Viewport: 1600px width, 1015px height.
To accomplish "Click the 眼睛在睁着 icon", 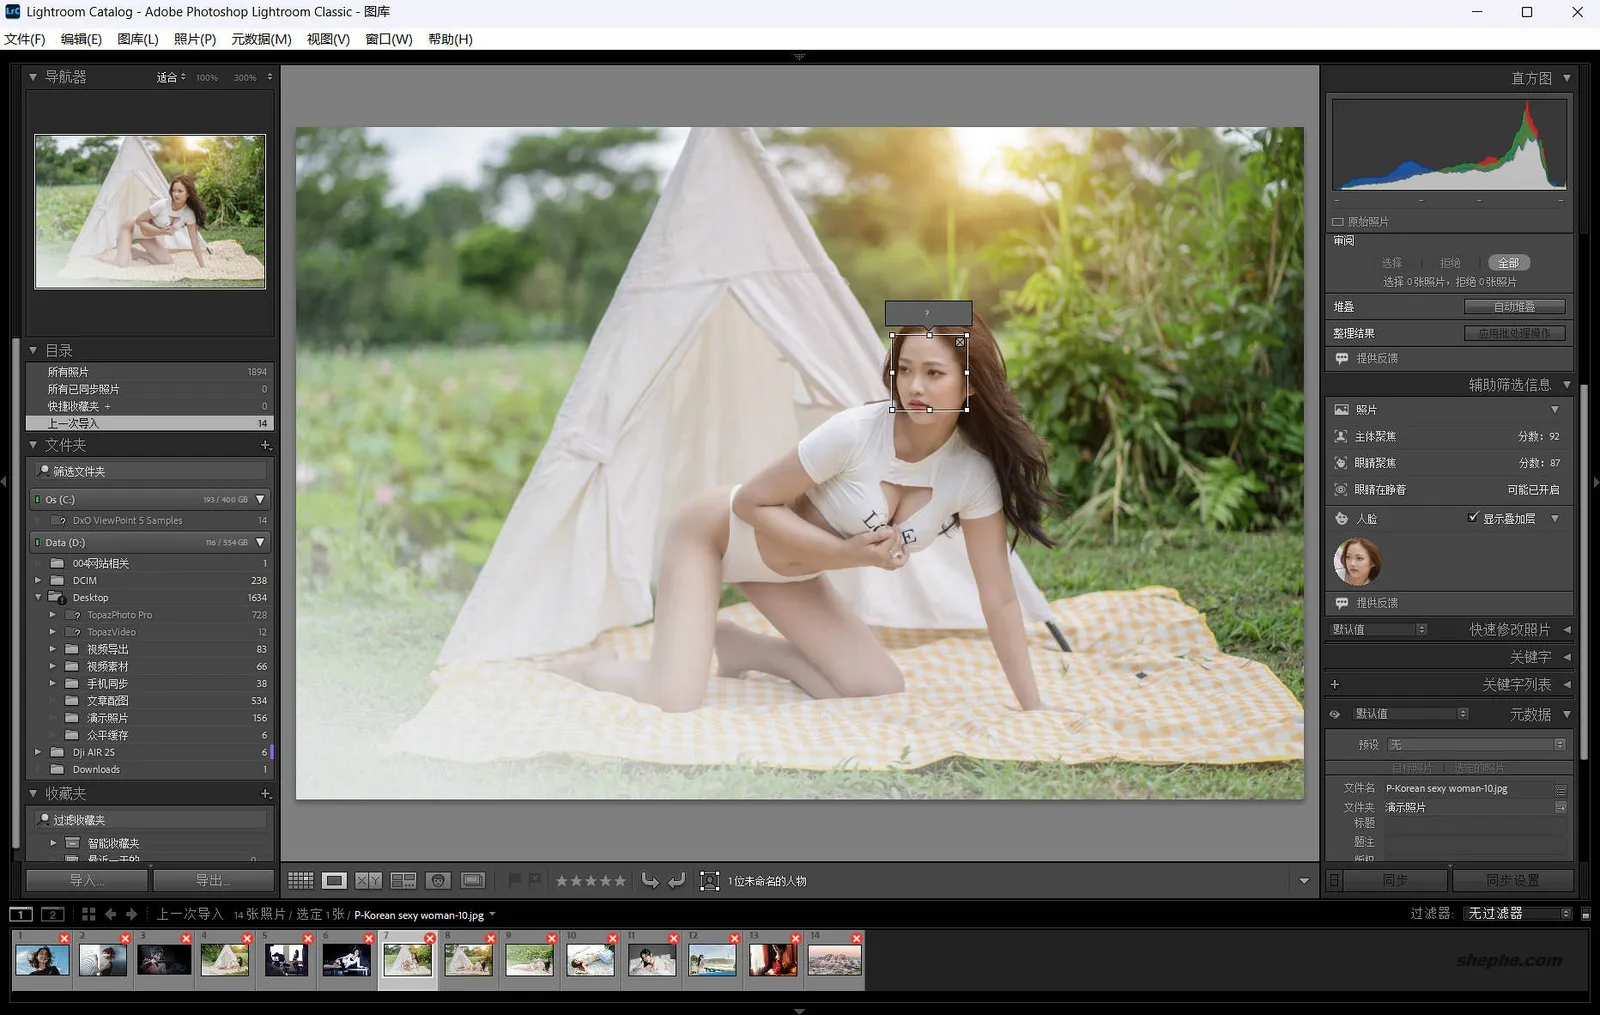I will coord(1341,490).
